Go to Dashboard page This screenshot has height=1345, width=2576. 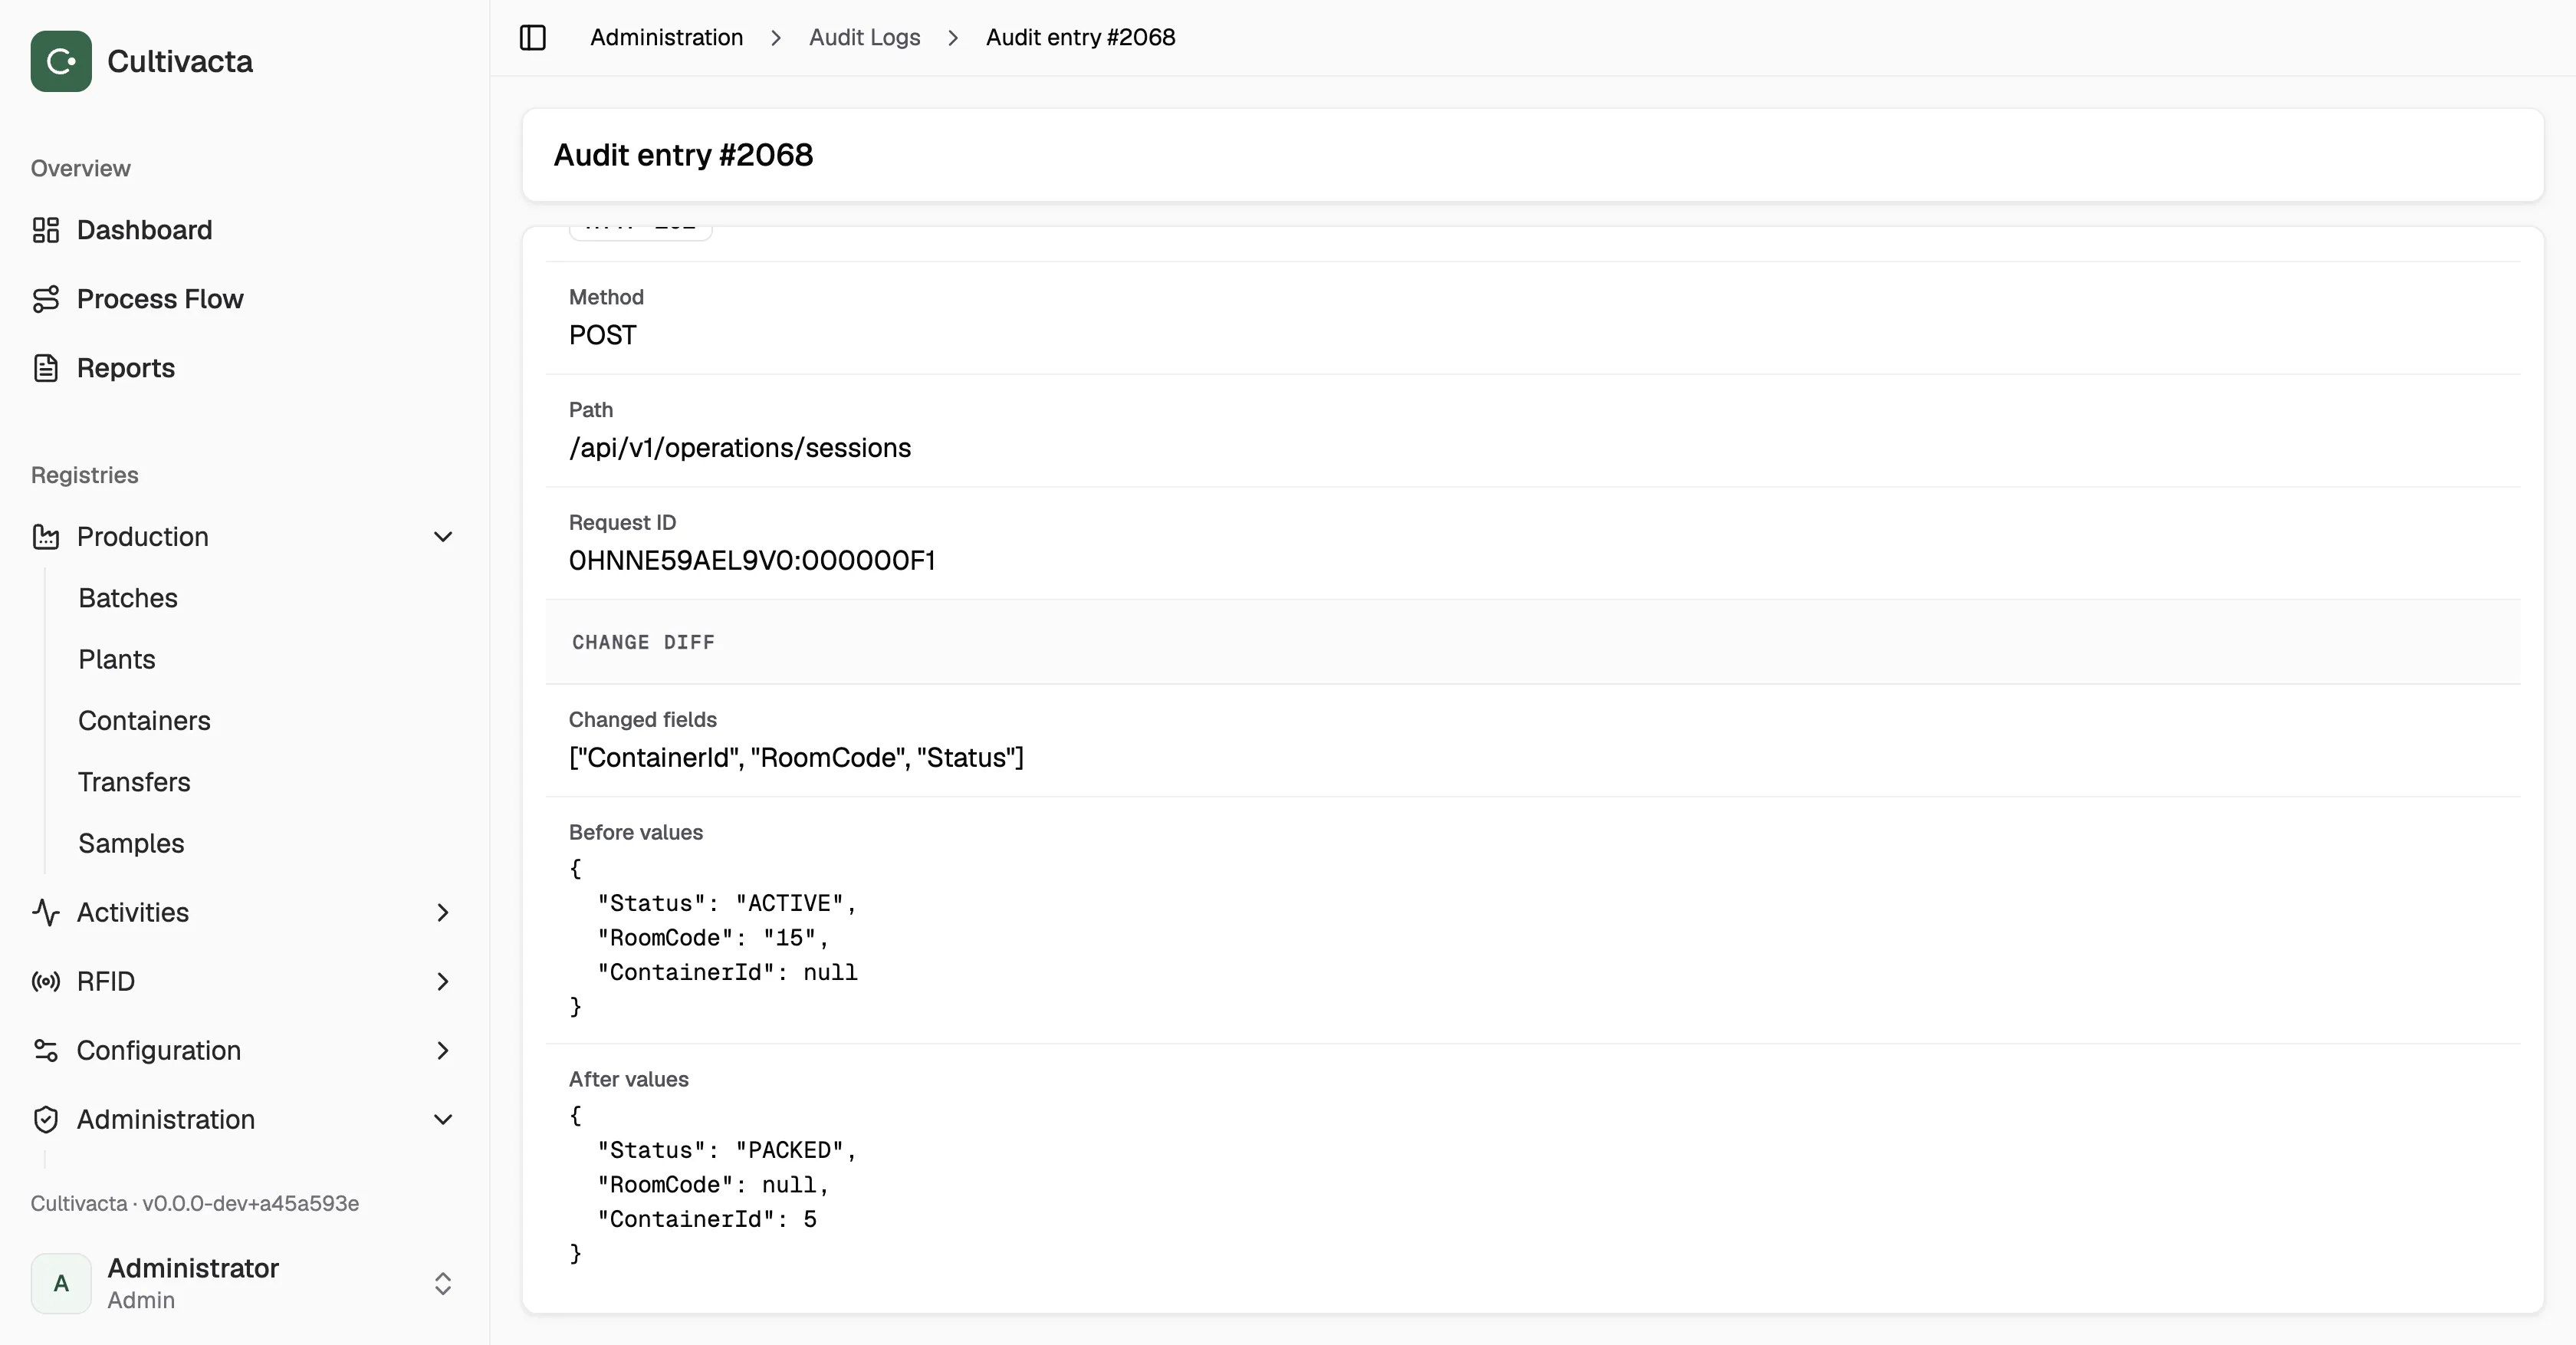pyautogui.click(x=144, y=230)
